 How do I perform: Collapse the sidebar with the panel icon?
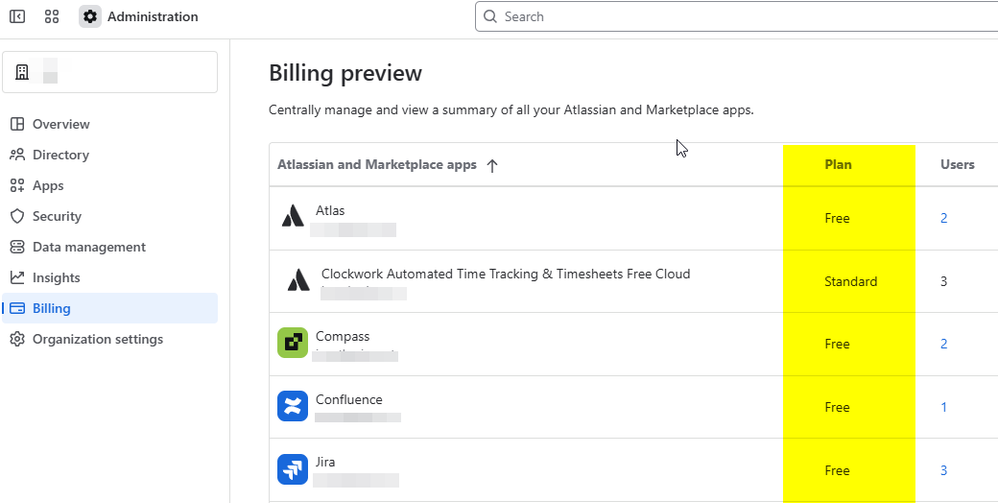(x=17, y=17)
